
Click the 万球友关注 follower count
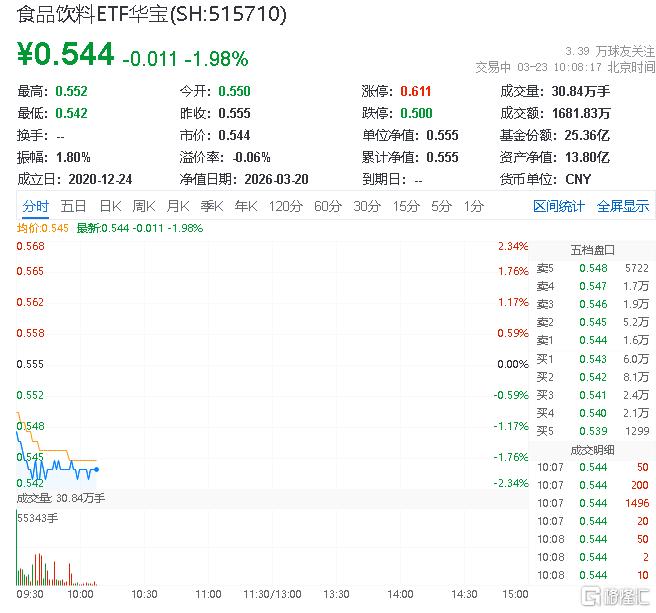click(610, 51)
